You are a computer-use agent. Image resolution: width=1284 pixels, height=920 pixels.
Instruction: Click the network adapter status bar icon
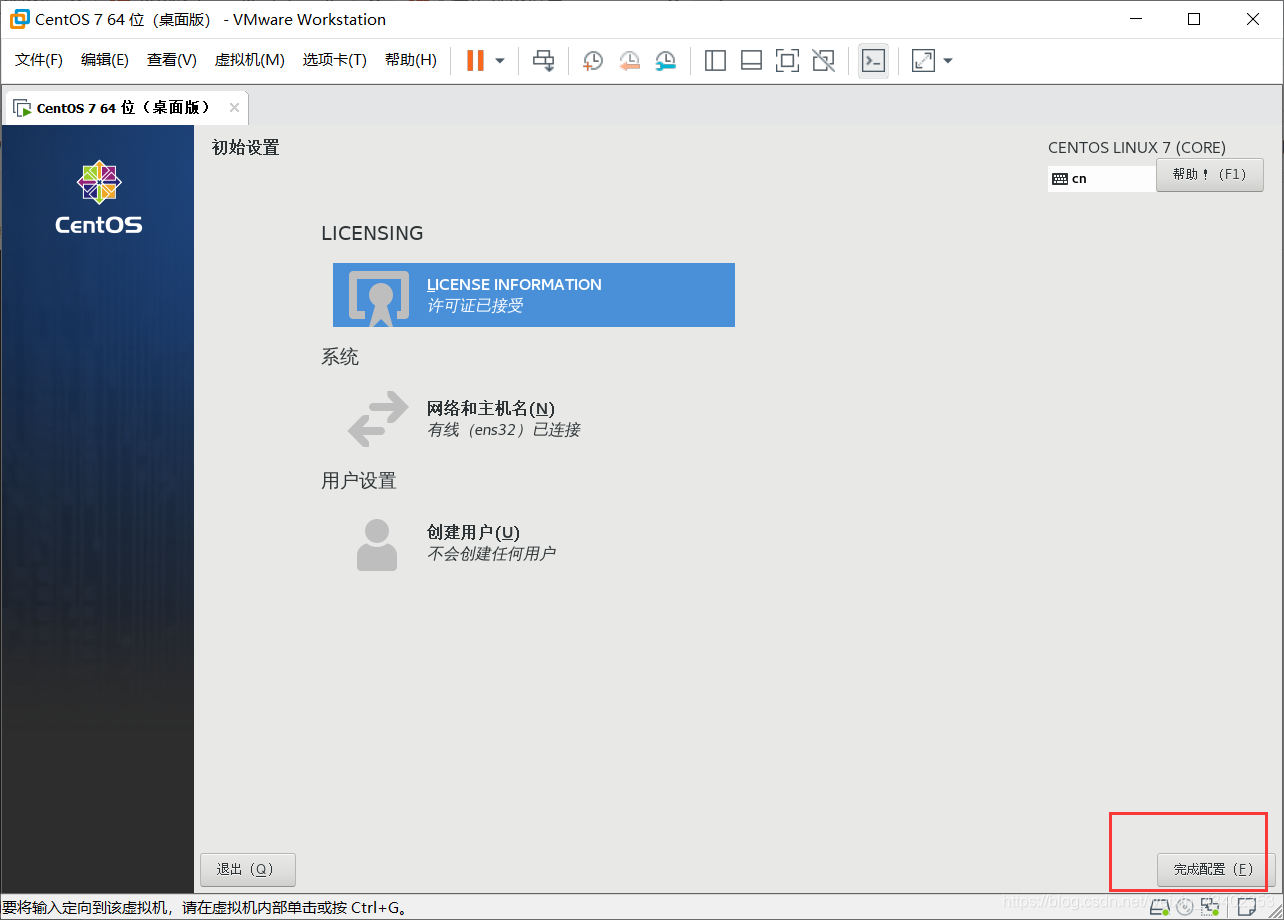[1210, 907]
